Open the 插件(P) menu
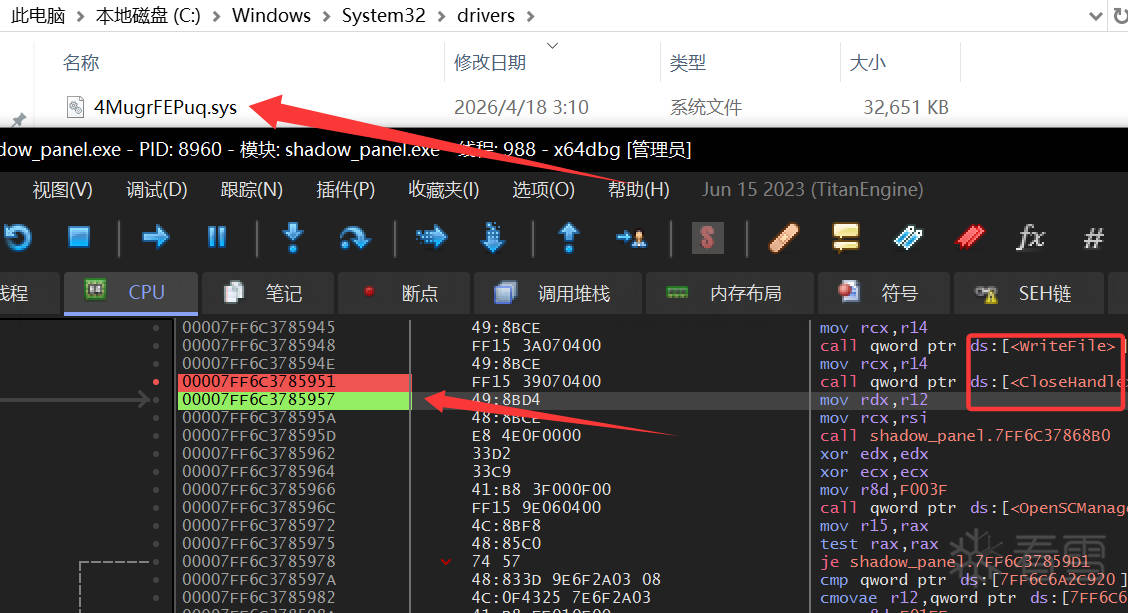This screenshot has width=1128, height=613. (346, 190)
